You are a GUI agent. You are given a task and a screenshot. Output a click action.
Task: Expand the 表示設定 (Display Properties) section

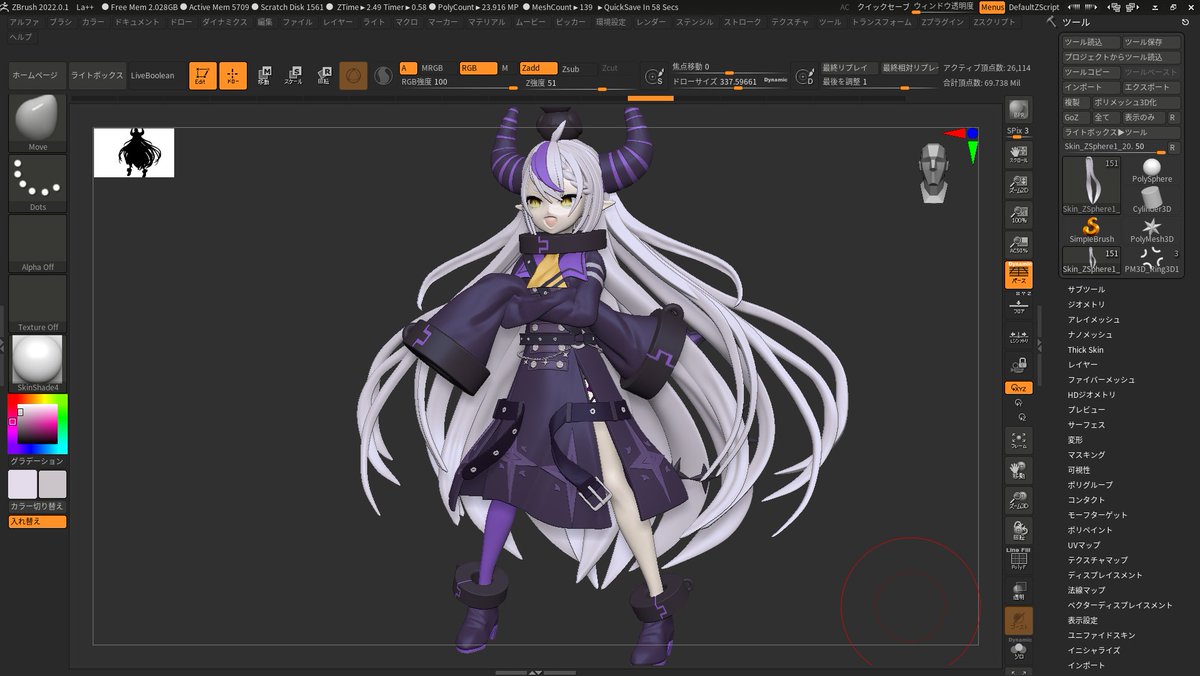pyautogui.click(x=1082, y=620)
